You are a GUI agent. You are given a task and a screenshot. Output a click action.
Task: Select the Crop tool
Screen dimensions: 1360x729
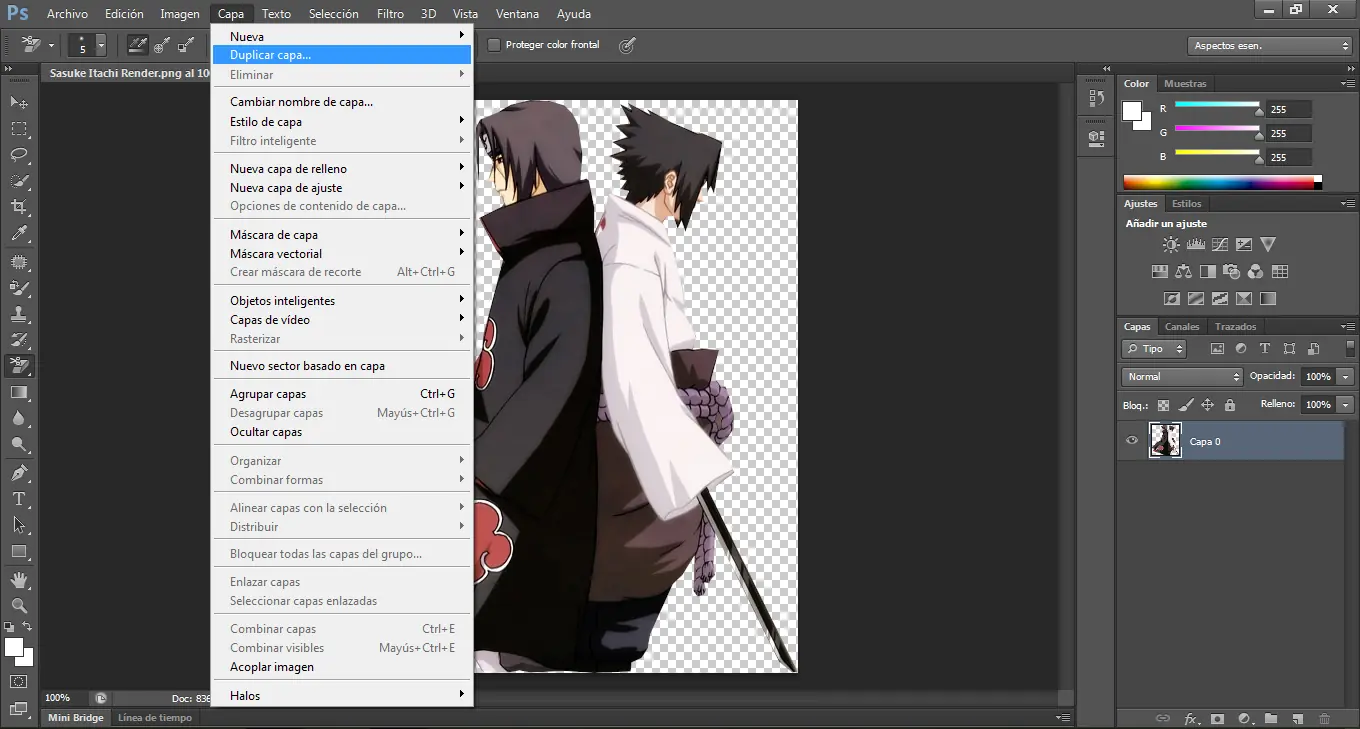click(x=19, y=207)
